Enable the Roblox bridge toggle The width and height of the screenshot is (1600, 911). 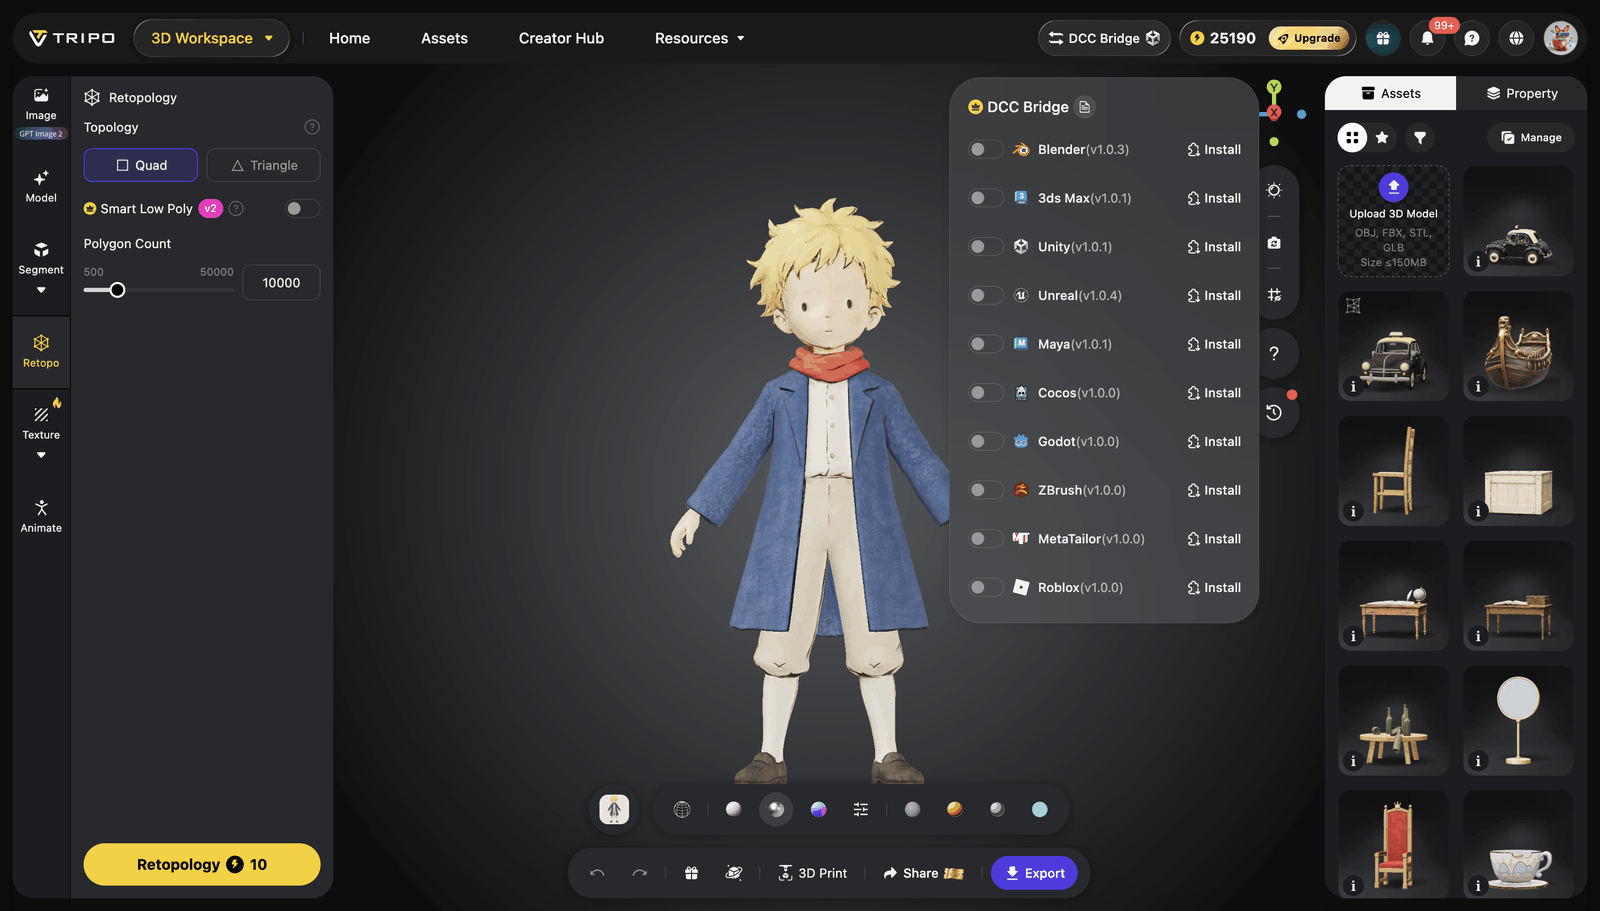986,588
